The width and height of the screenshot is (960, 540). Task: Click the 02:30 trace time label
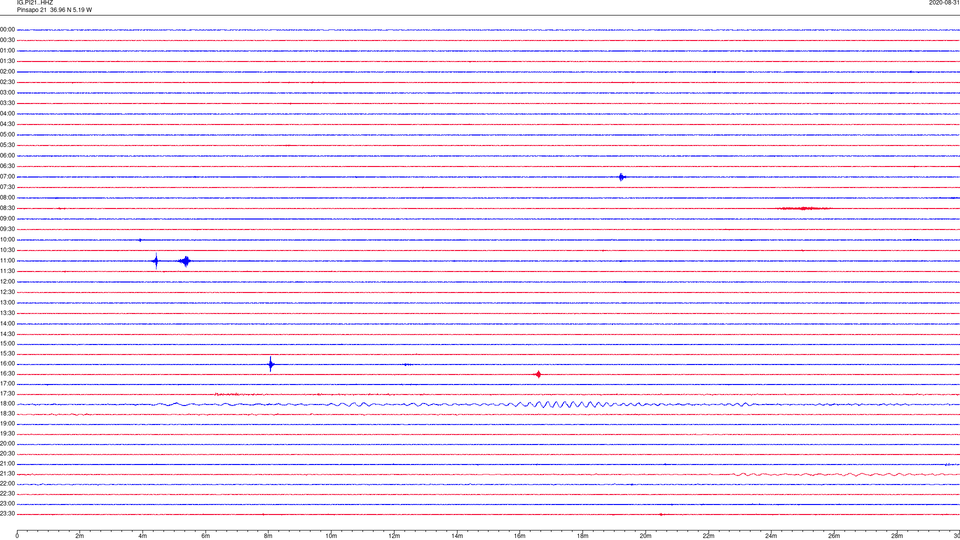click(7, 82)
